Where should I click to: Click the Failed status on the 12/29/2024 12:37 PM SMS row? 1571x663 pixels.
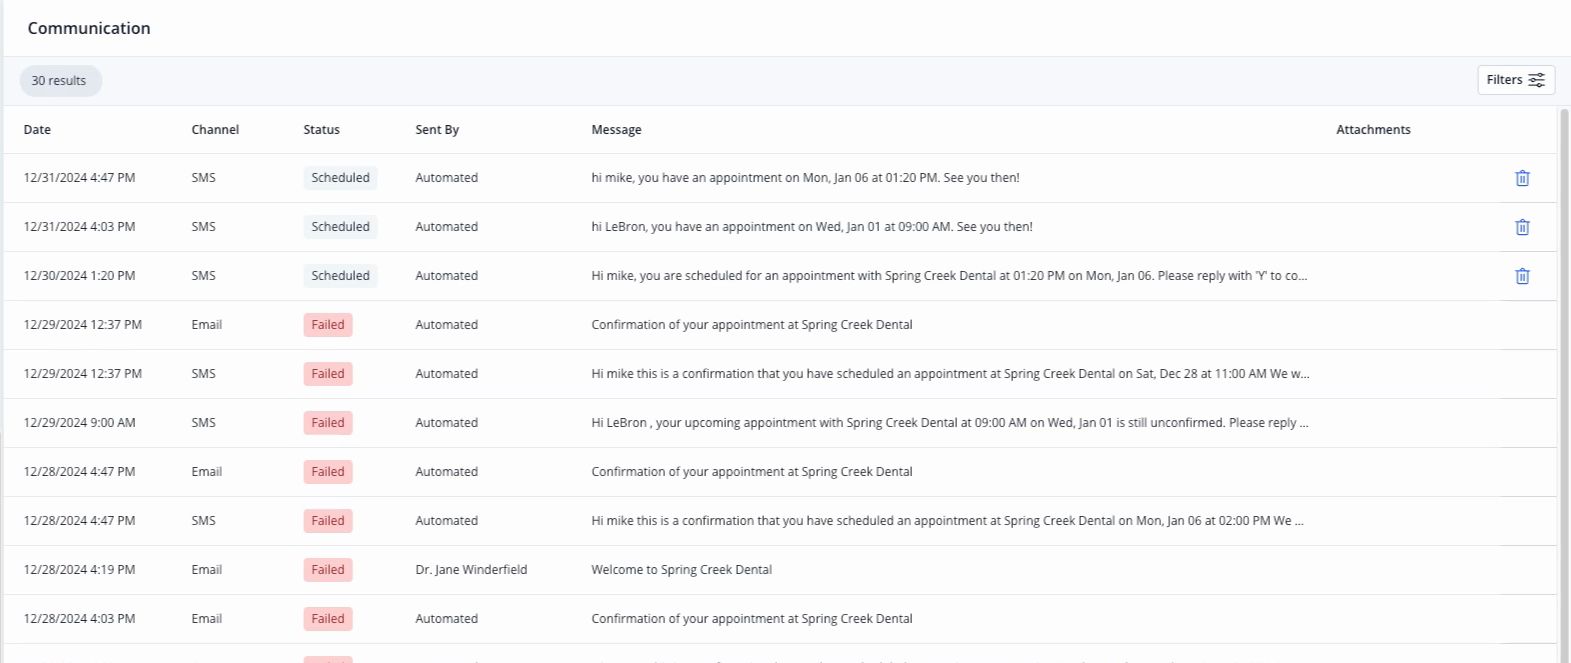click(x=328, y=374)
